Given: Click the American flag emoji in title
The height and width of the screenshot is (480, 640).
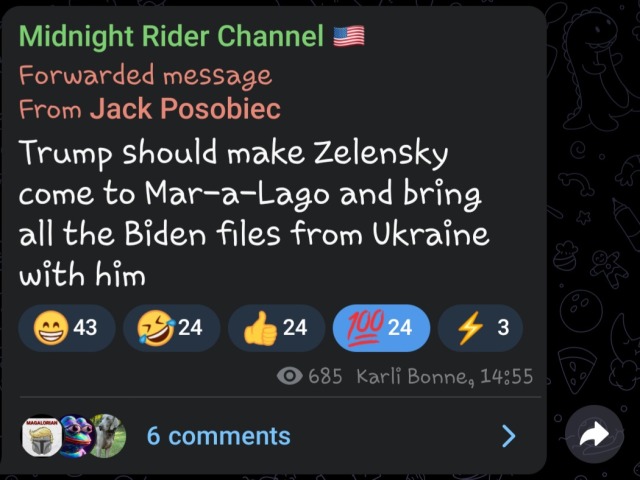Looking at the screenshot, I should point(349,36).
